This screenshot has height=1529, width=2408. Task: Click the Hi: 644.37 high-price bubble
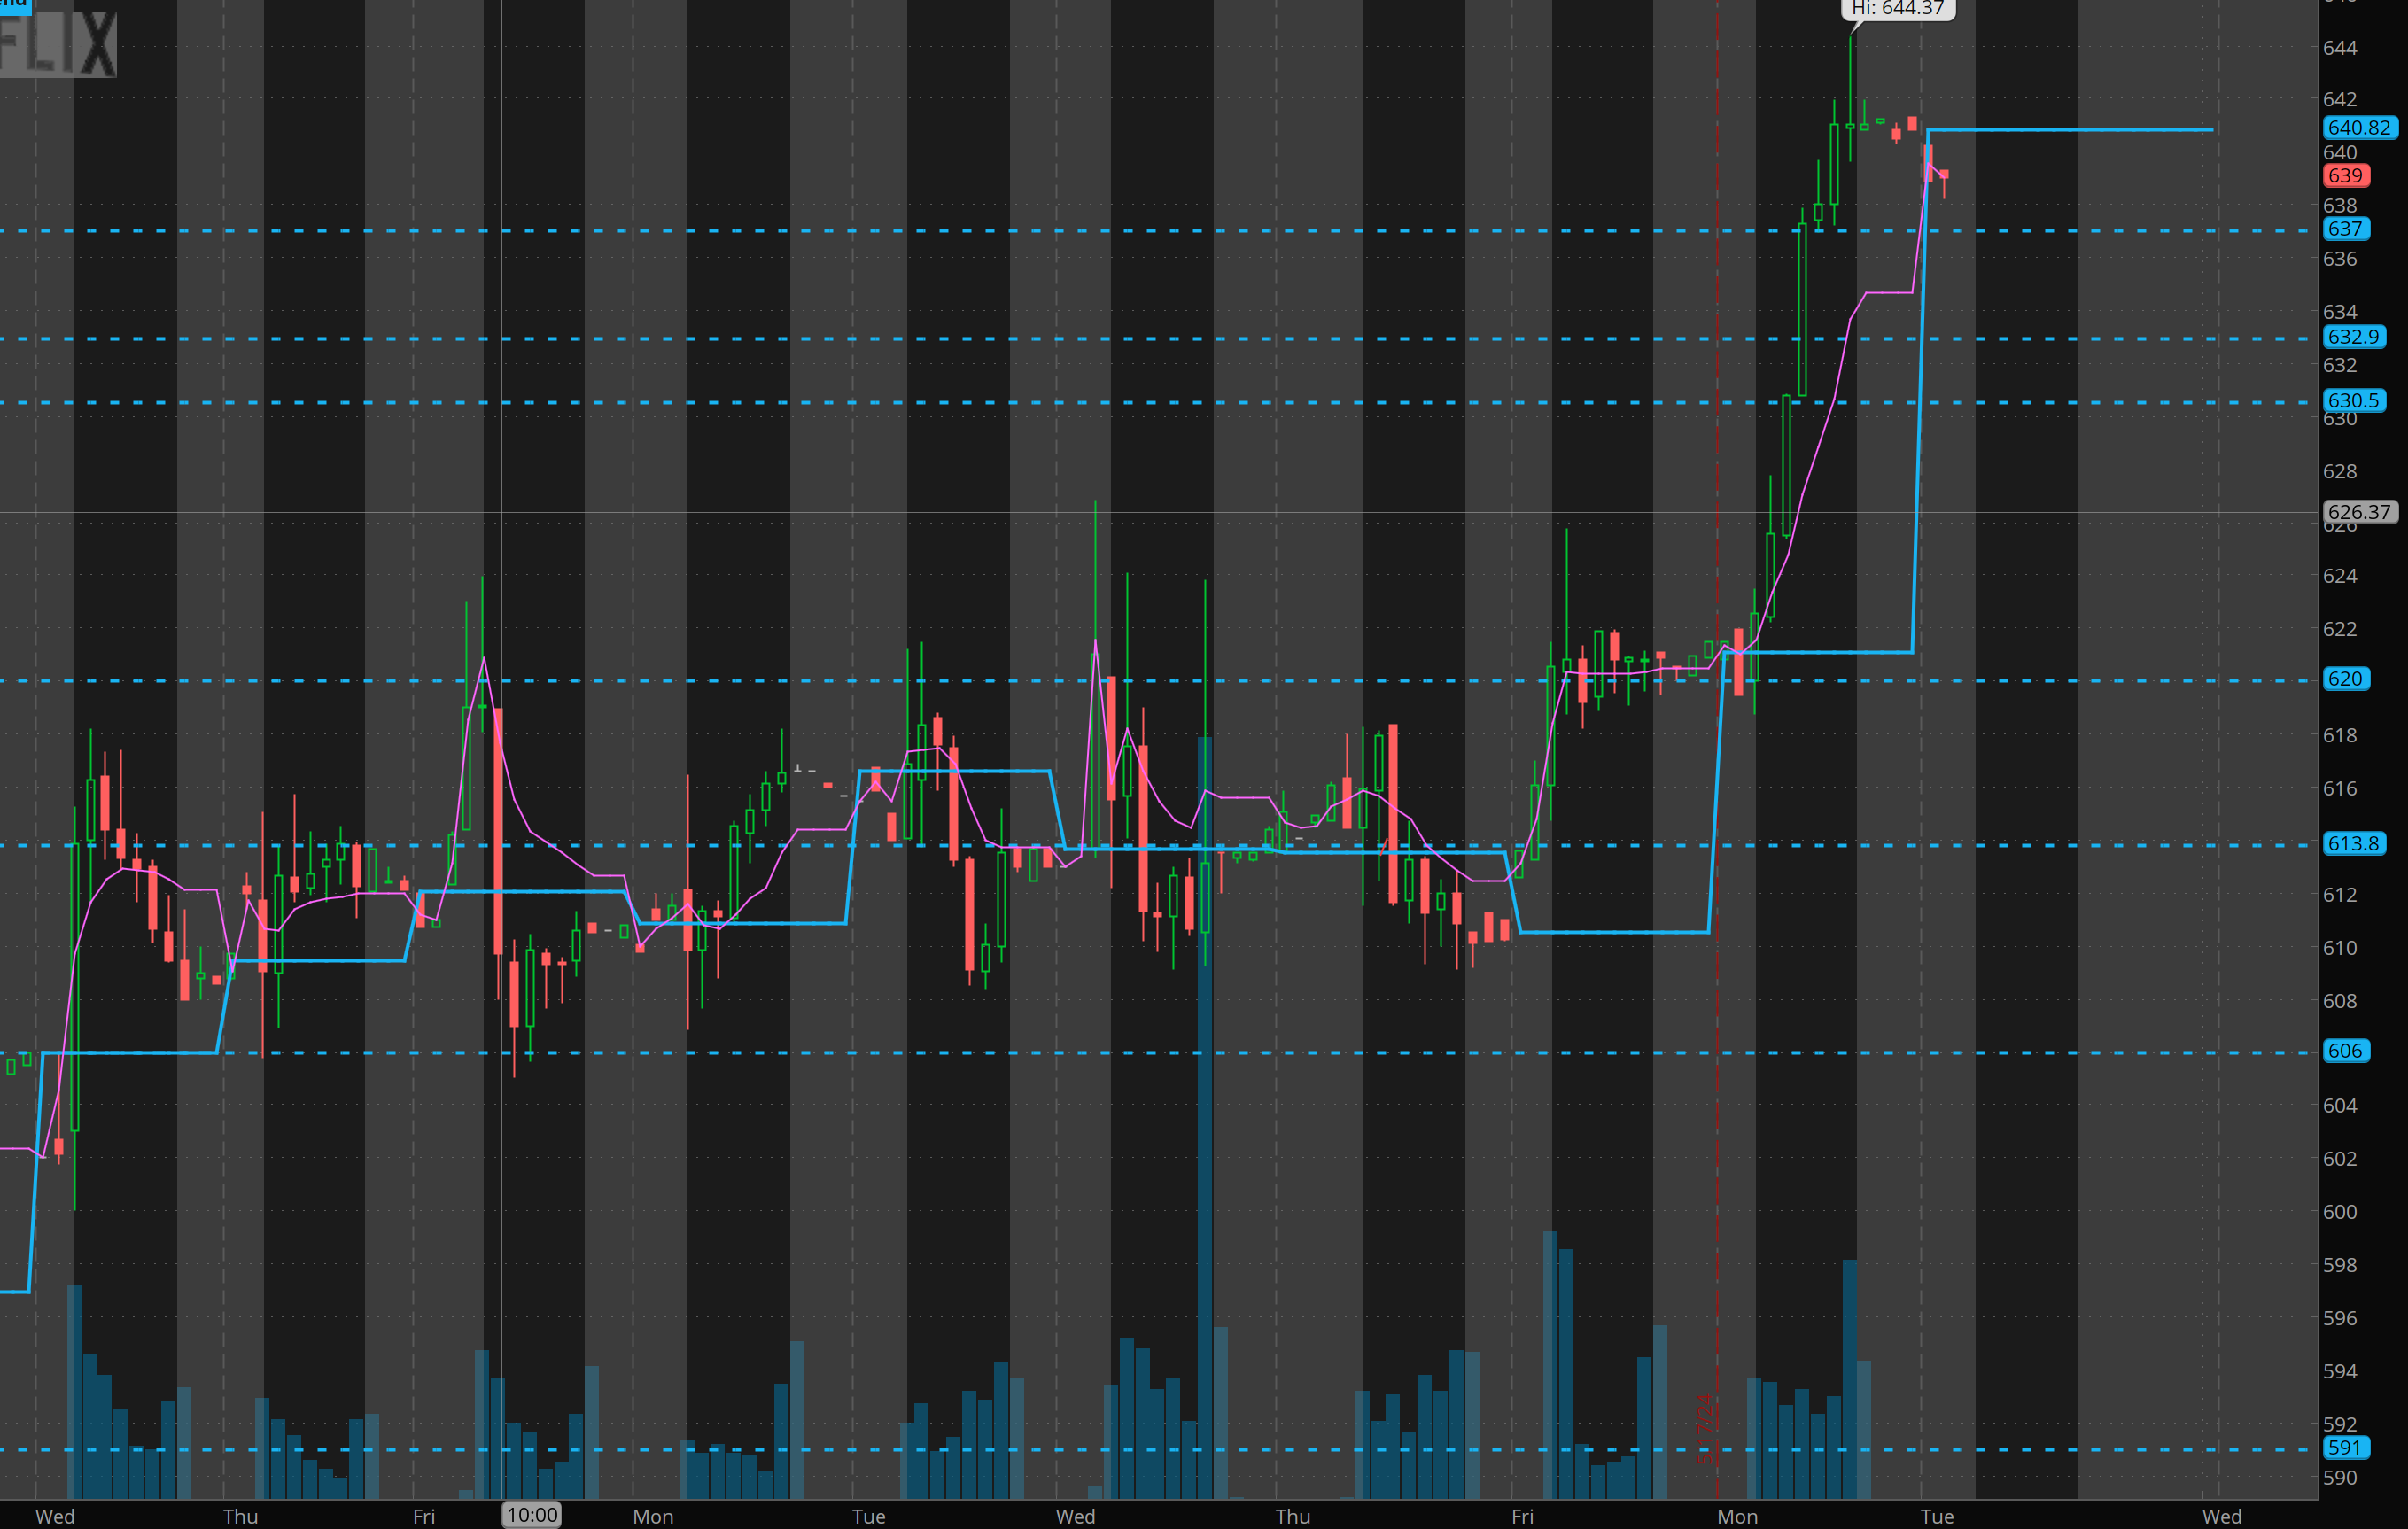(1897, 9)
